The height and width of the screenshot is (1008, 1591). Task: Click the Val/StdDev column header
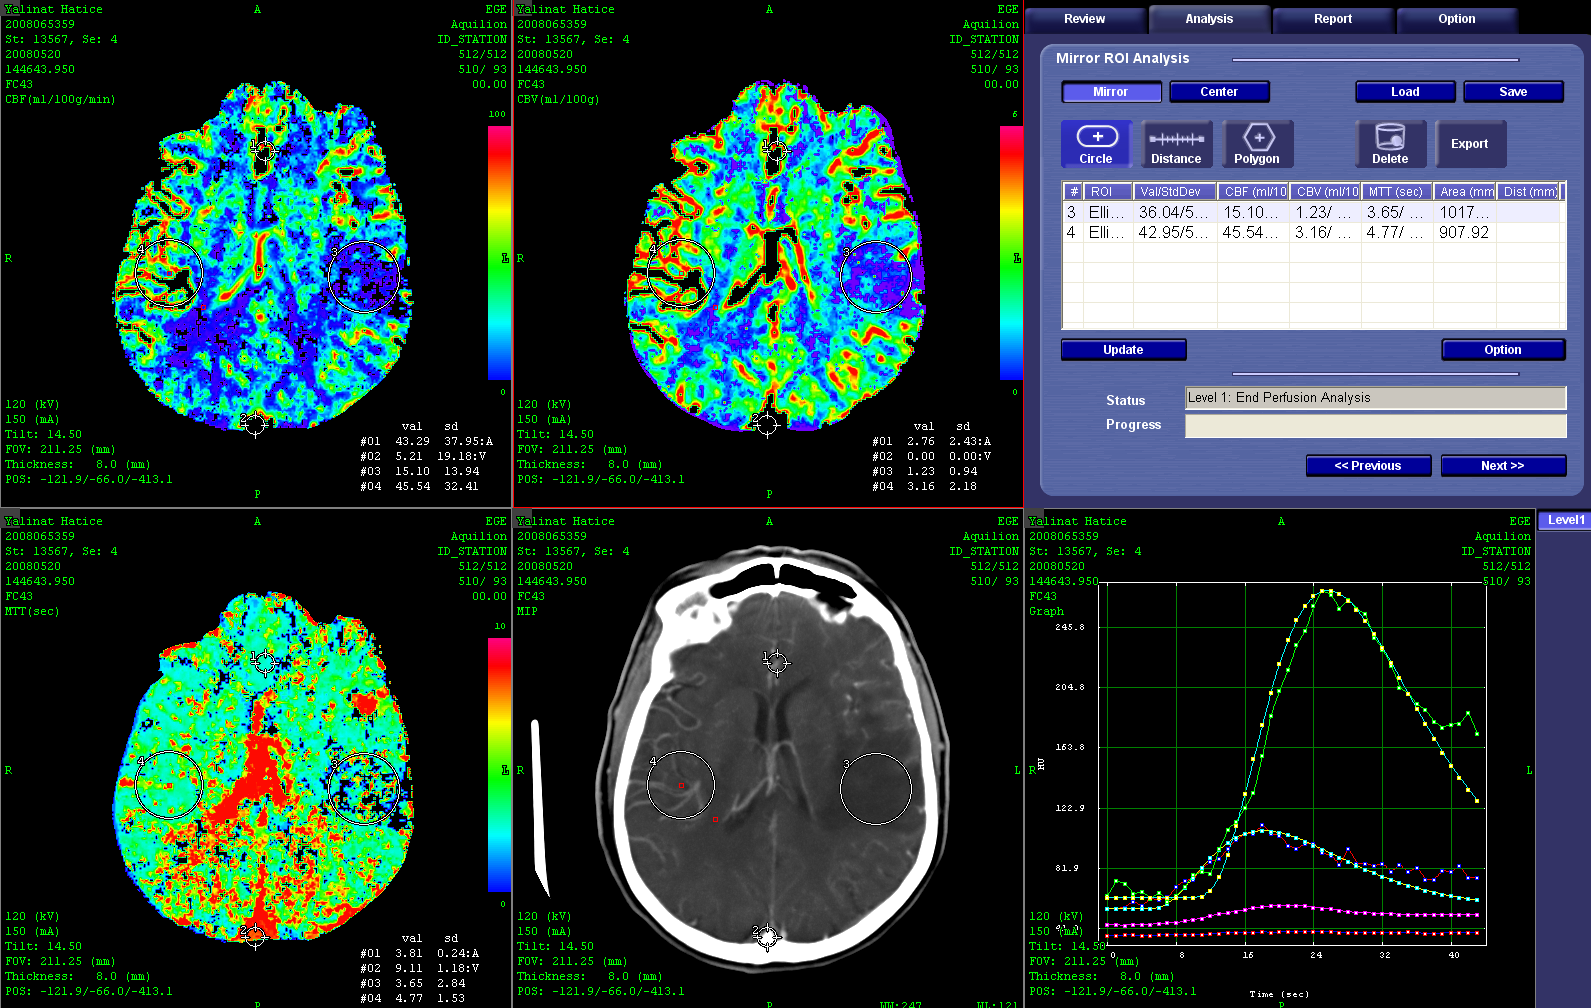click(1175, 191)
